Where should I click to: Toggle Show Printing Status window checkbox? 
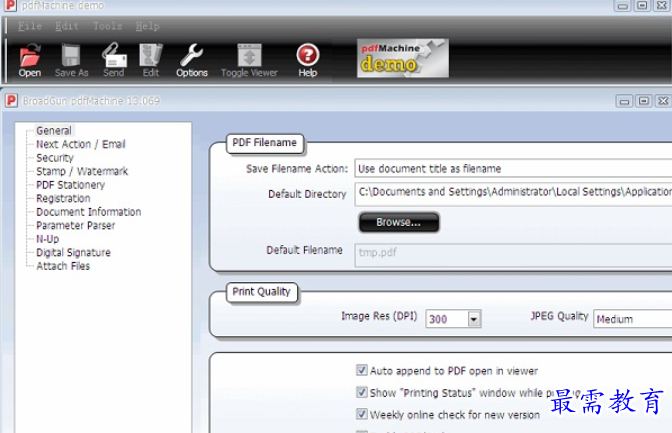(x=362, y=392)
